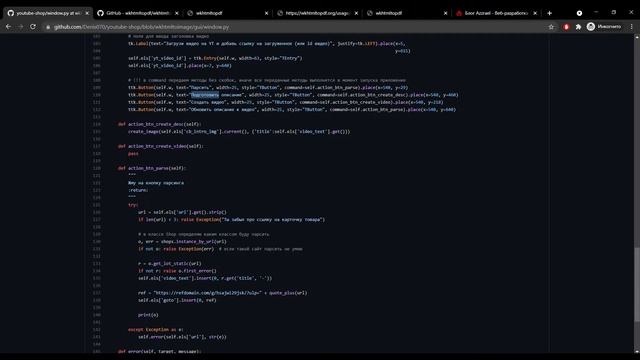640x360 pixels.
Task: Click the padlock icon in address bar
Action: (x=48, y=27)
